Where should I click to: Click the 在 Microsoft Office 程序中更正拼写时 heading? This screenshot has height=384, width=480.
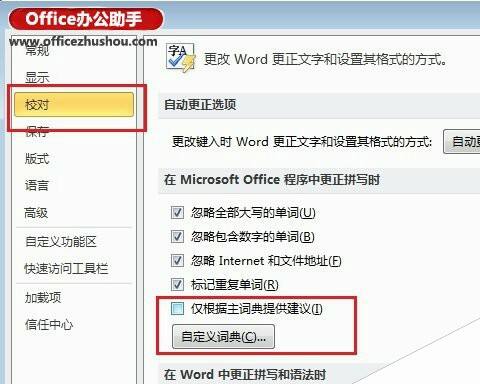tap(272, 180)
